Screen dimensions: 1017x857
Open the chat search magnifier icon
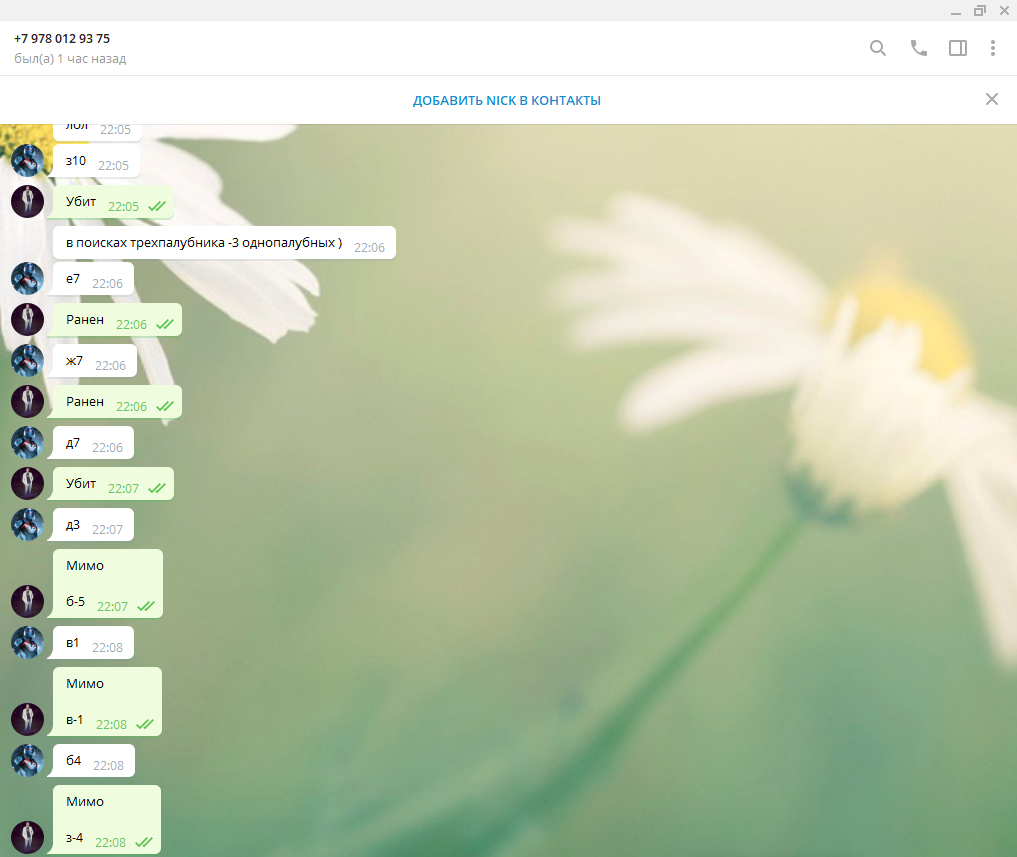(x=878, y=48)
